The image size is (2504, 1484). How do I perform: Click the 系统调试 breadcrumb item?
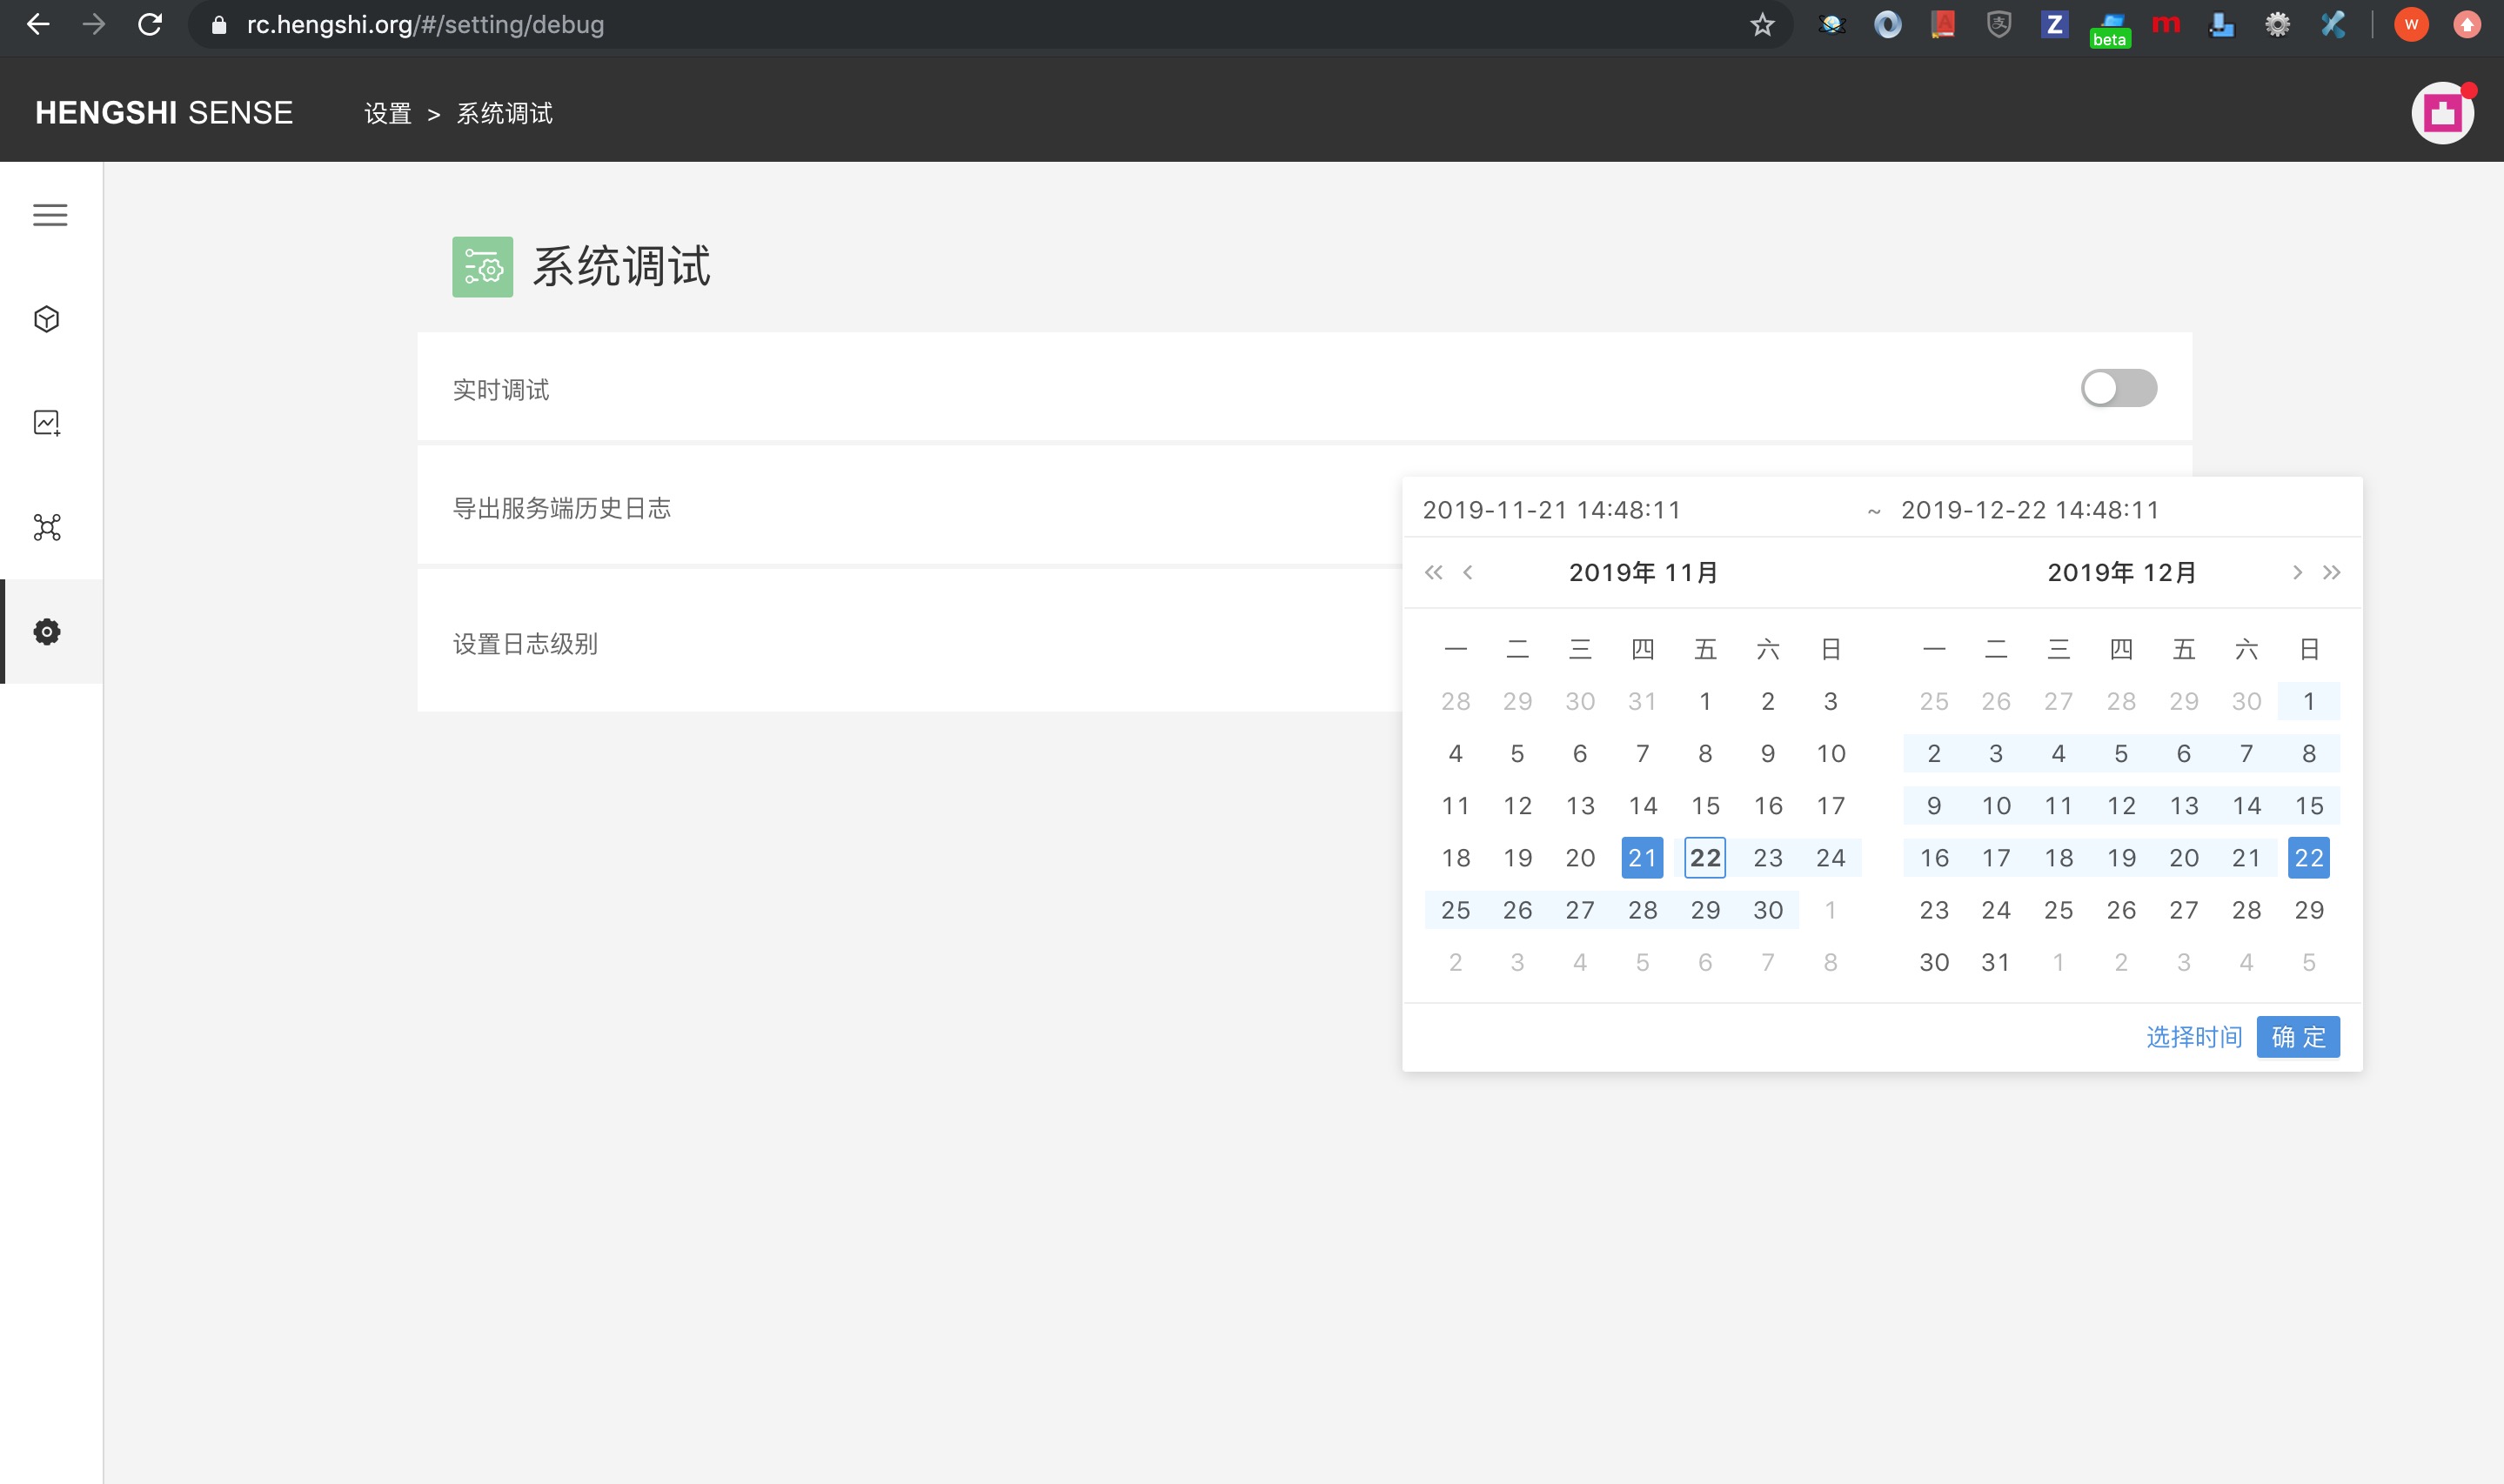[x=504, y=113]
